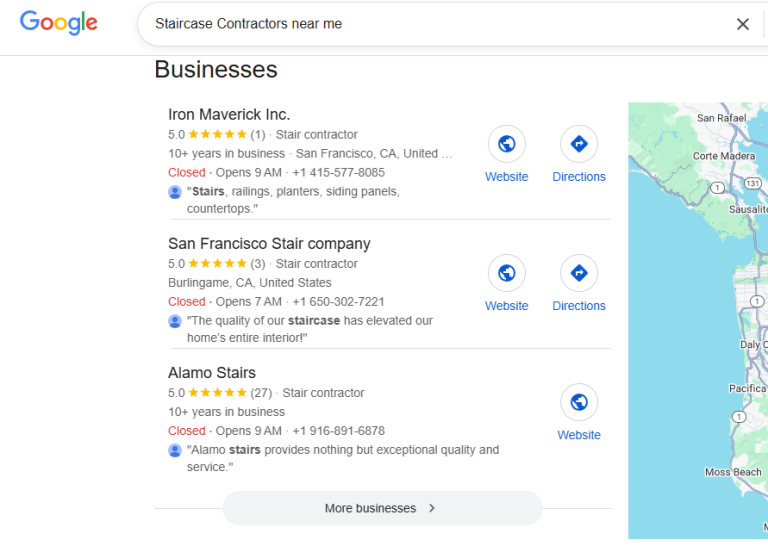Click Alamo Stairs' 27 reviews count
This screenshot has height=546, width=768.
[261, 393]
